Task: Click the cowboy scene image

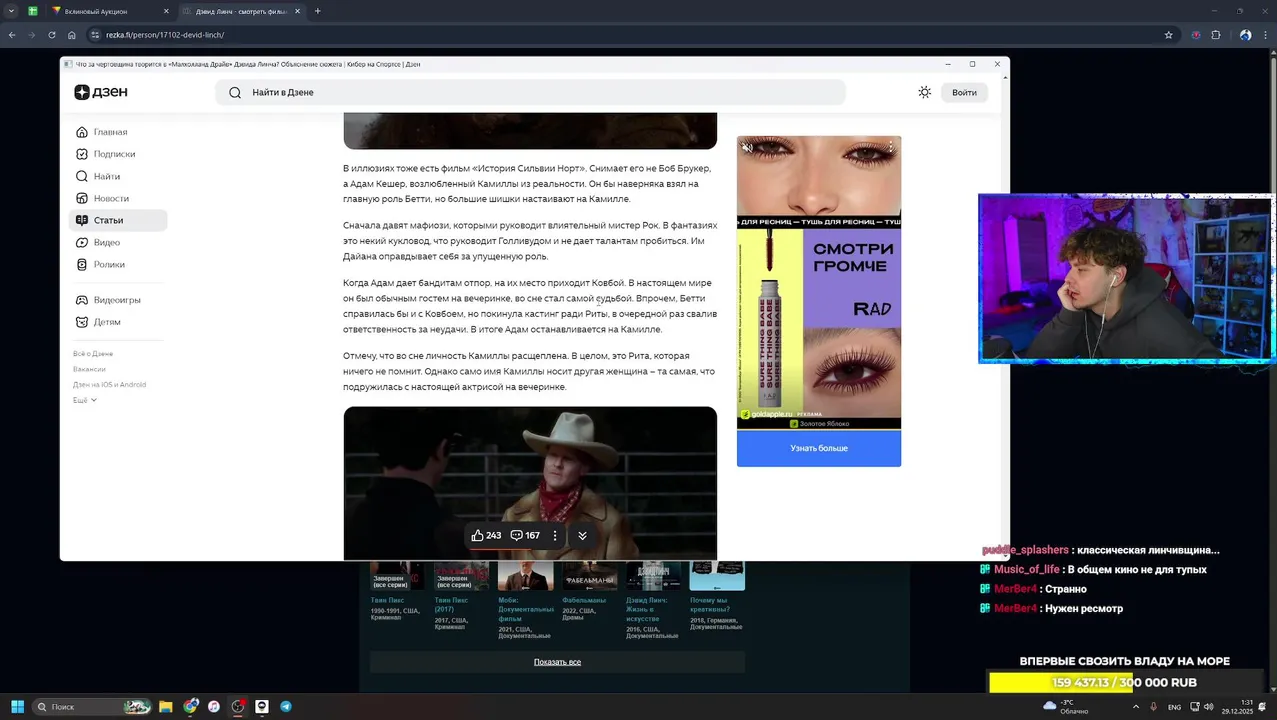Action: coord(530,483)
